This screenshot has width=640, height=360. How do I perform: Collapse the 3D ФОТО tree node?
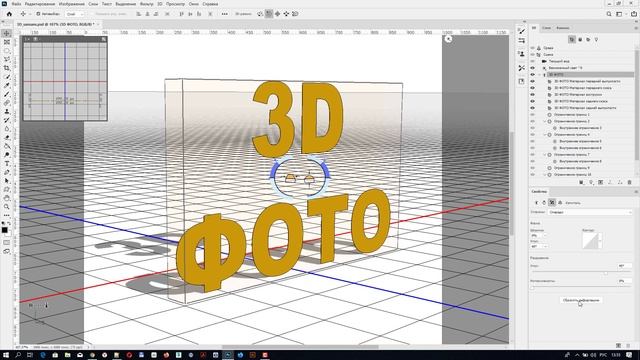point(540,75)
